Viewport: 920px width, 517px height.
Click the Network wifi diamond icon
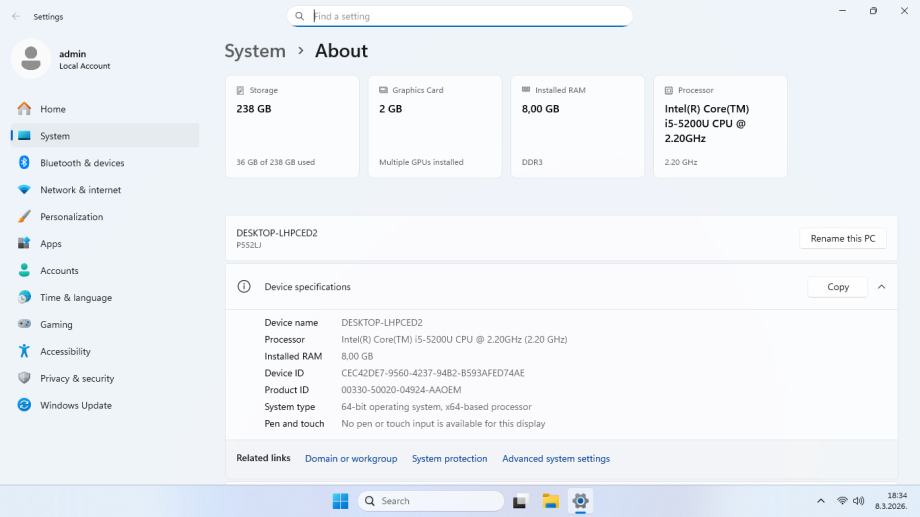24,190
